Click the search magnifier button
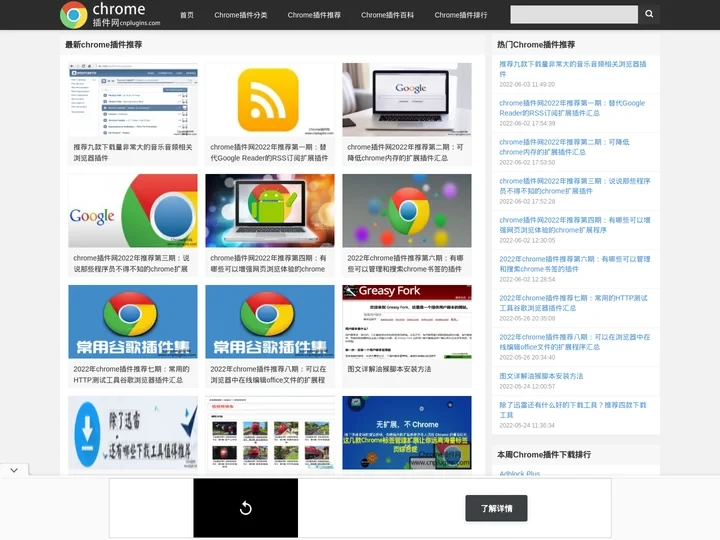This screenshot has height=540, width=720. click(x=649, y=14)
